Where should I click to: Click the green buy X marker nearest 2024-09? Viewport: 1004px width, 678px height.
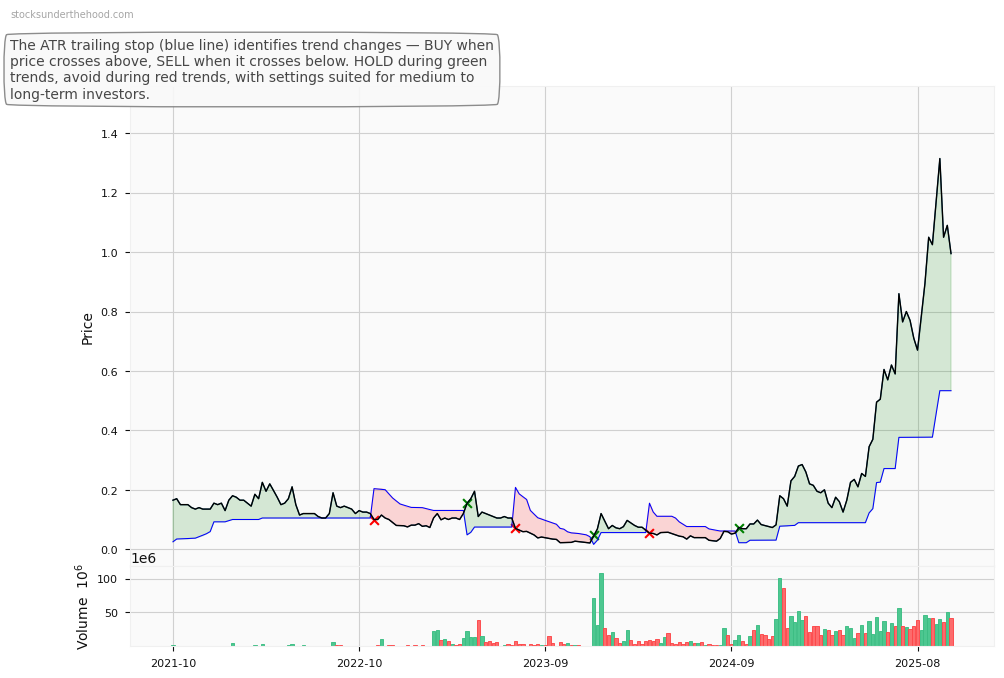coord(739,529)
